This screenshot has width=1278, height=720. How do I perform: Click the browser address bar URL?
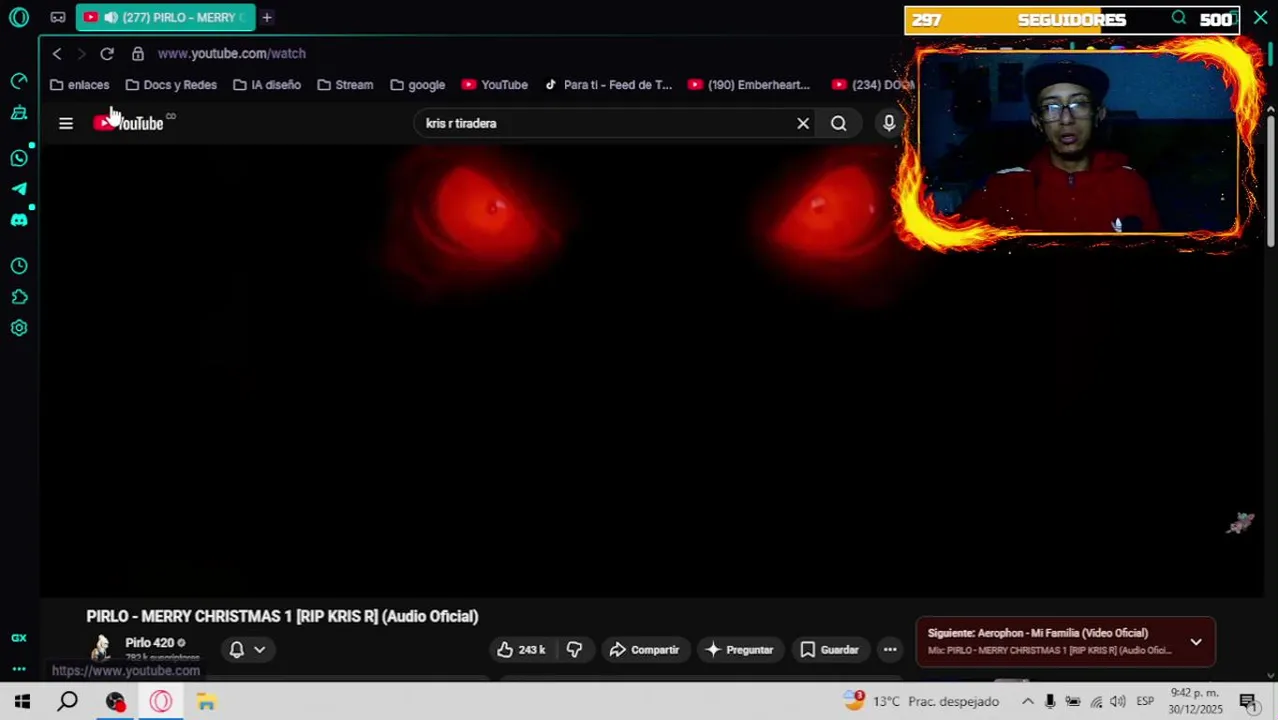(x=231, y=54)
